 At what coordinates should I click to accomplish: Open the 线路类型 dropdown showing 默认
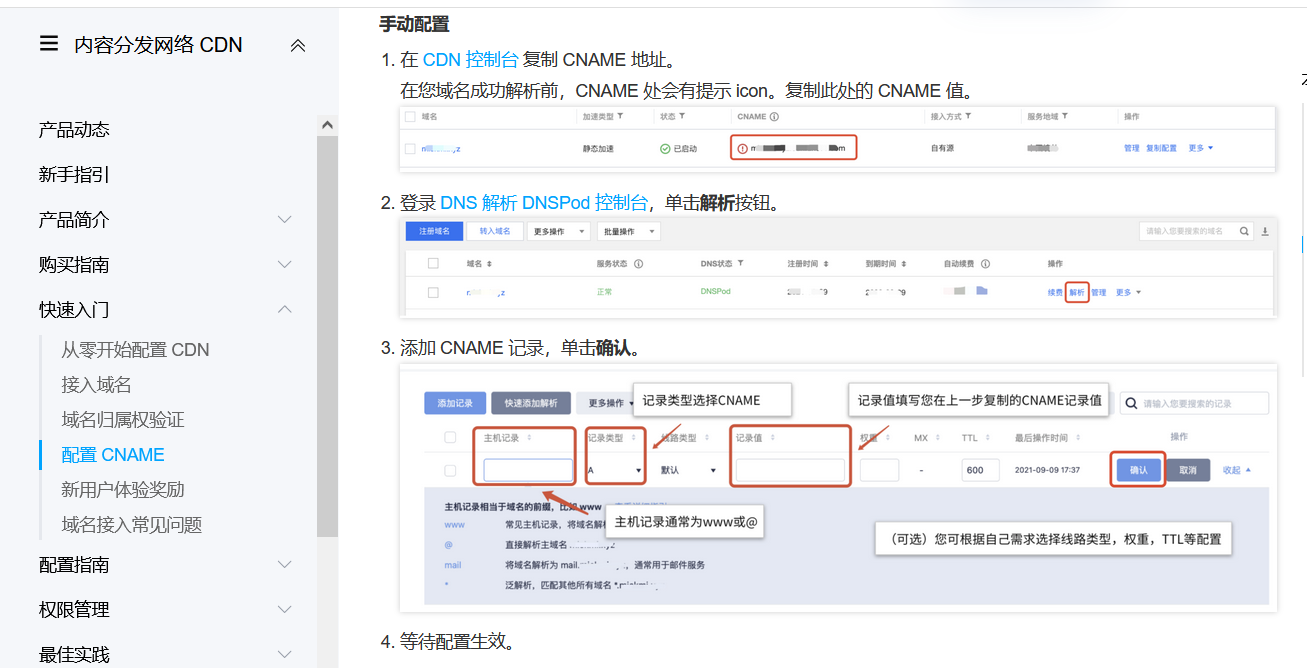pyautogui.click(x=689, y=470)
